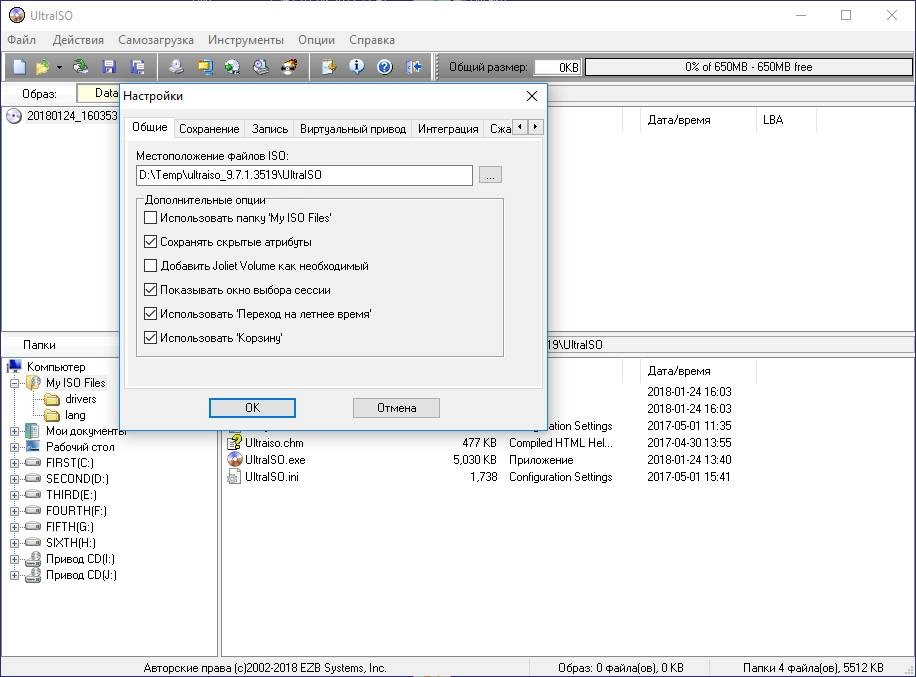
Task: Click the disc icon of image 20180124_160353
Action: tap(14, 116)
